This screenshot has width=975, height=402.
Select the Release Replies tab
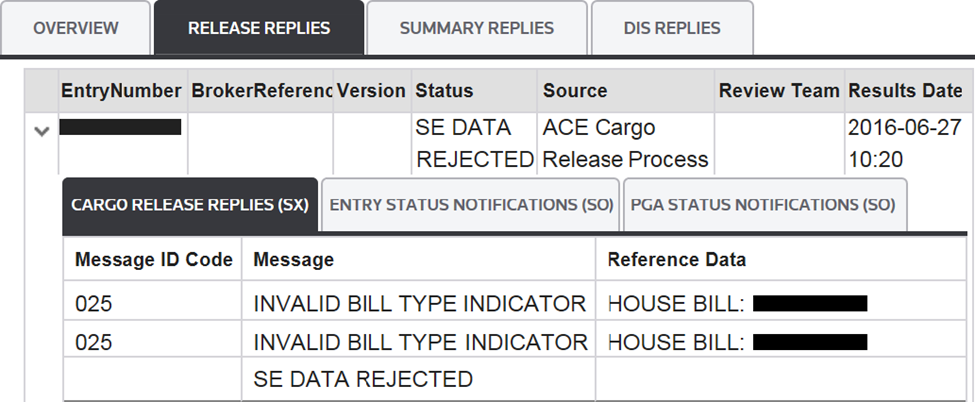tap(259, 28)
